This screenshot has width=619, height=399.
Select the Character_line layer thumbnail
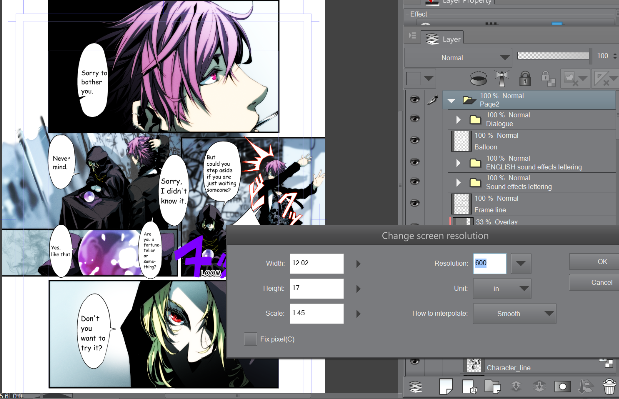click(x=474, y=365)
